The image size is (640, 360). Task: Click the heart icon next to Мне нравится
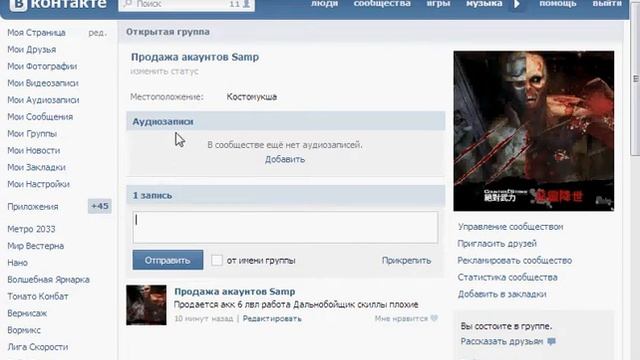point(434,318)
